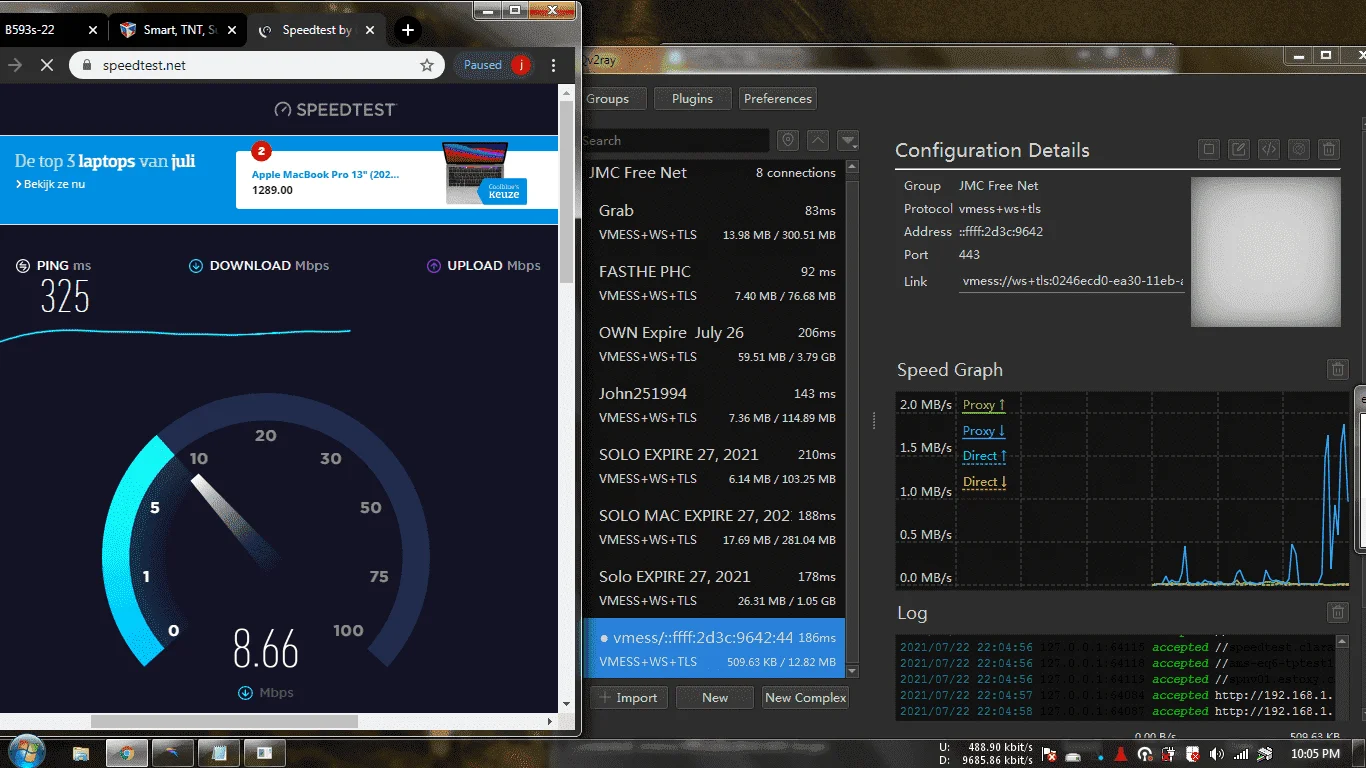Click the Bekijk ze nu link

49,185
